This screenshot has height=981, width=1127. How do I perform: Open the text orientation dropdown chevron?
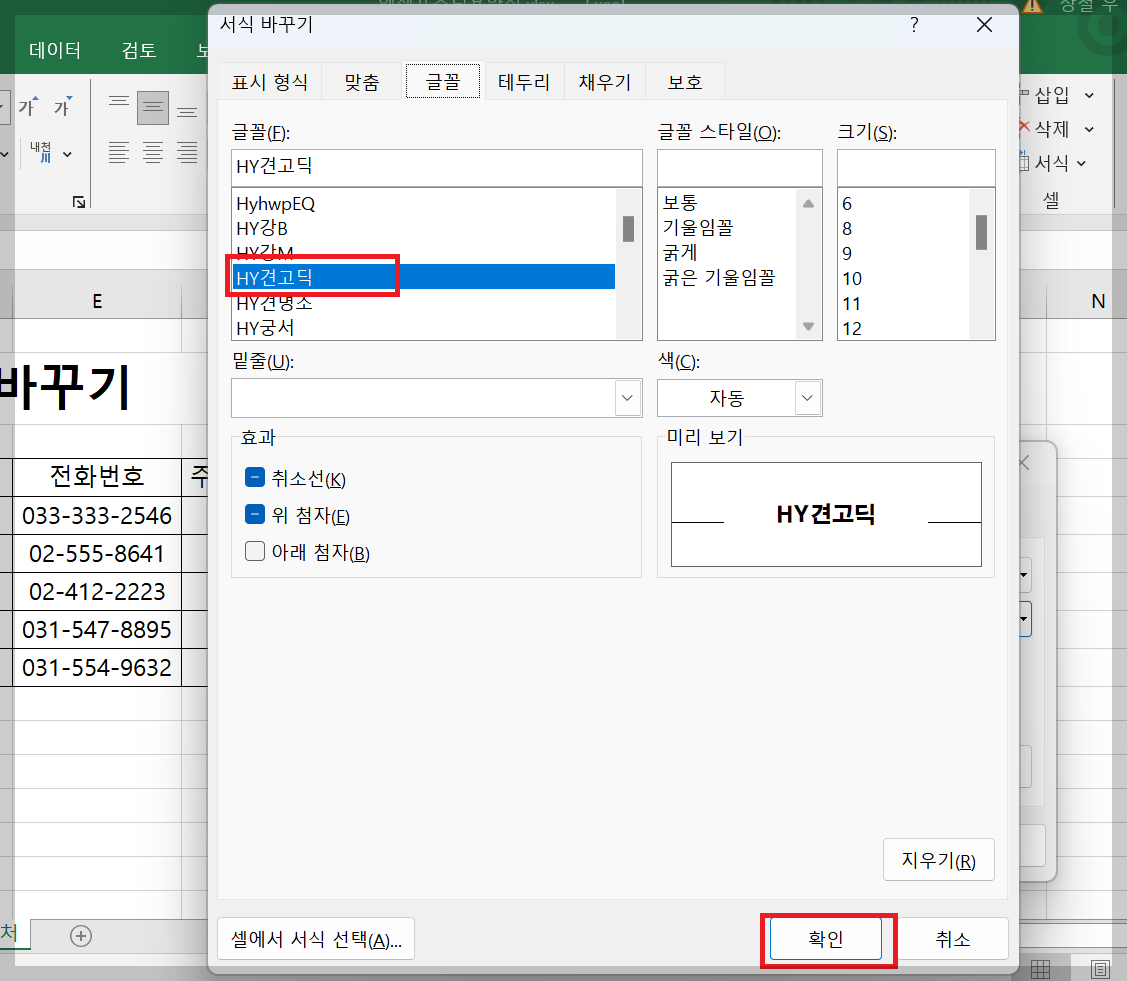click(67, 154)
